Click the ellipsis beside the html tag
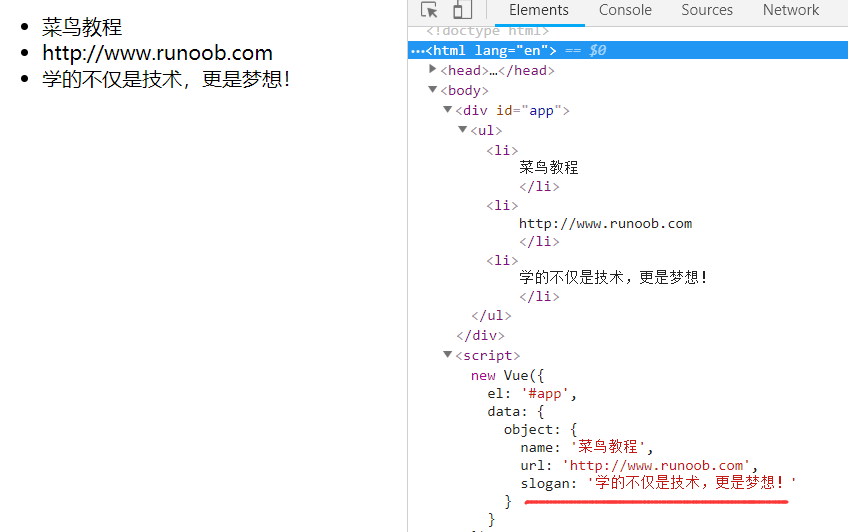This screenshot has width=848, height=532. [x=417, y=51]
